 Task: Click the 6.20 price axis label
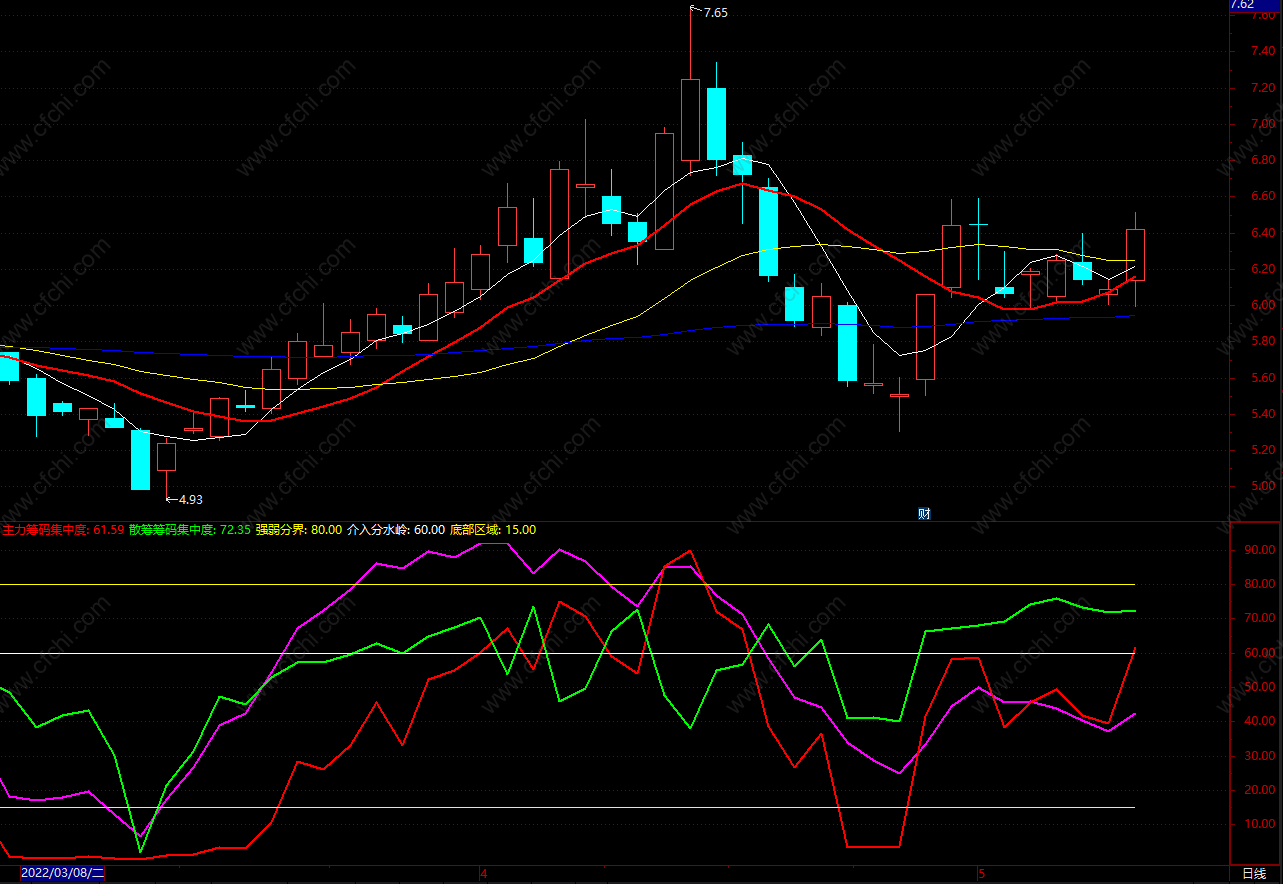[1263, 270]
